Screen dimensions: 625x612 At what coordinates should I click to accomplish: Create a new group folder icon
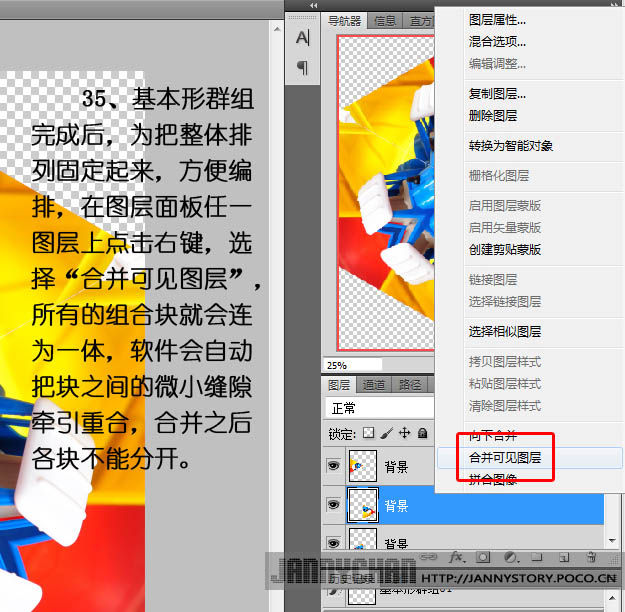[x=537, y=557]
